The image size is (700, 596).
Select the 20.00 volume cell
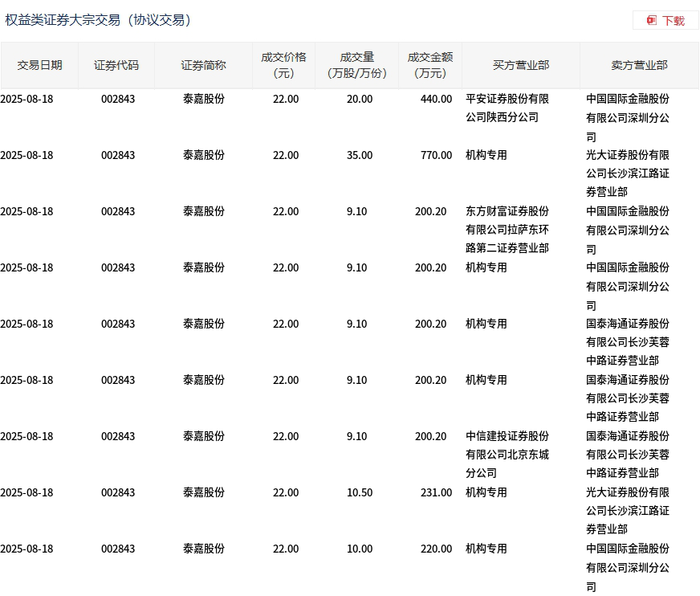coord(359,99)
